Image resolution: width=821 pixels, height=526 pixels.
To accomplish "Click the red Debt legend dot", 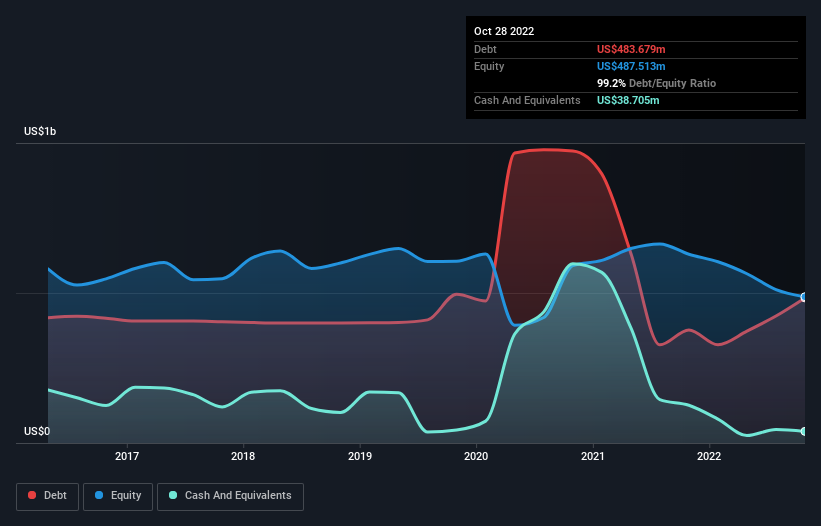I will (x=32, y=495).
